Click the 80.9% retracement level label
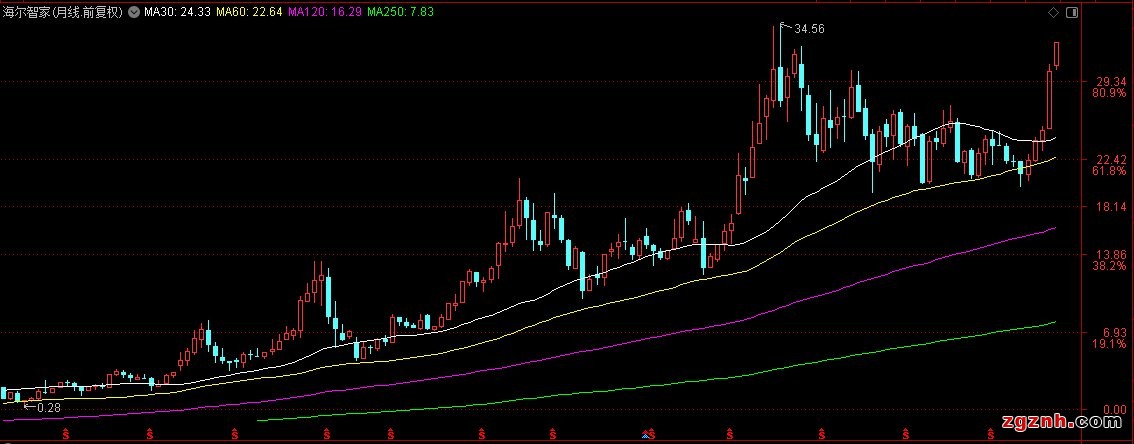Screen dimensions: 1134x444 tap(1111, 93)
